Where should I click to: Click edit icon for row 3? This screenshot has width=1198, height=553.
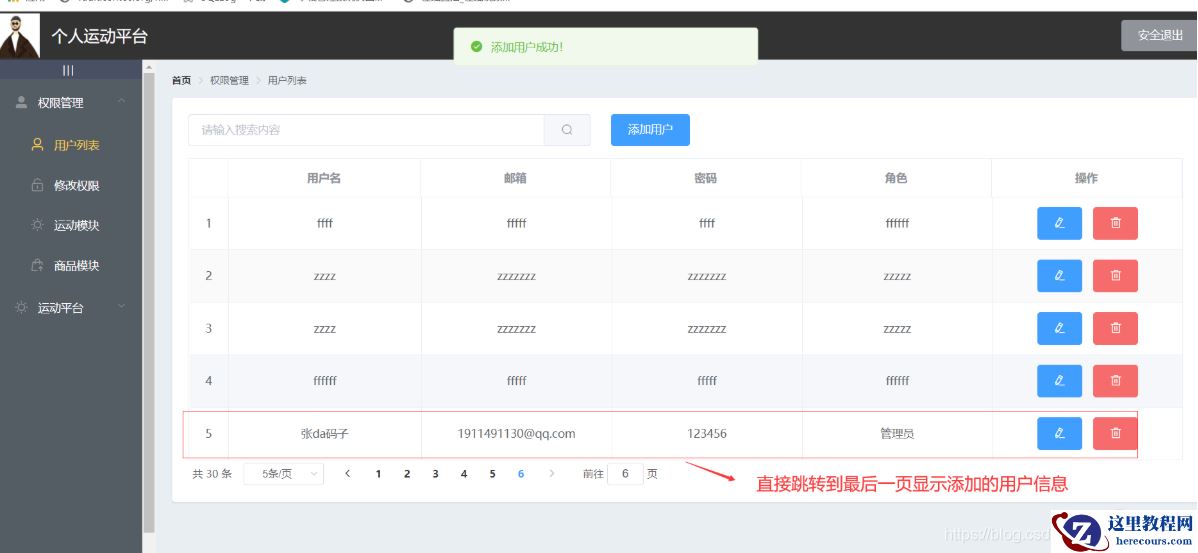pos(1059,328)
